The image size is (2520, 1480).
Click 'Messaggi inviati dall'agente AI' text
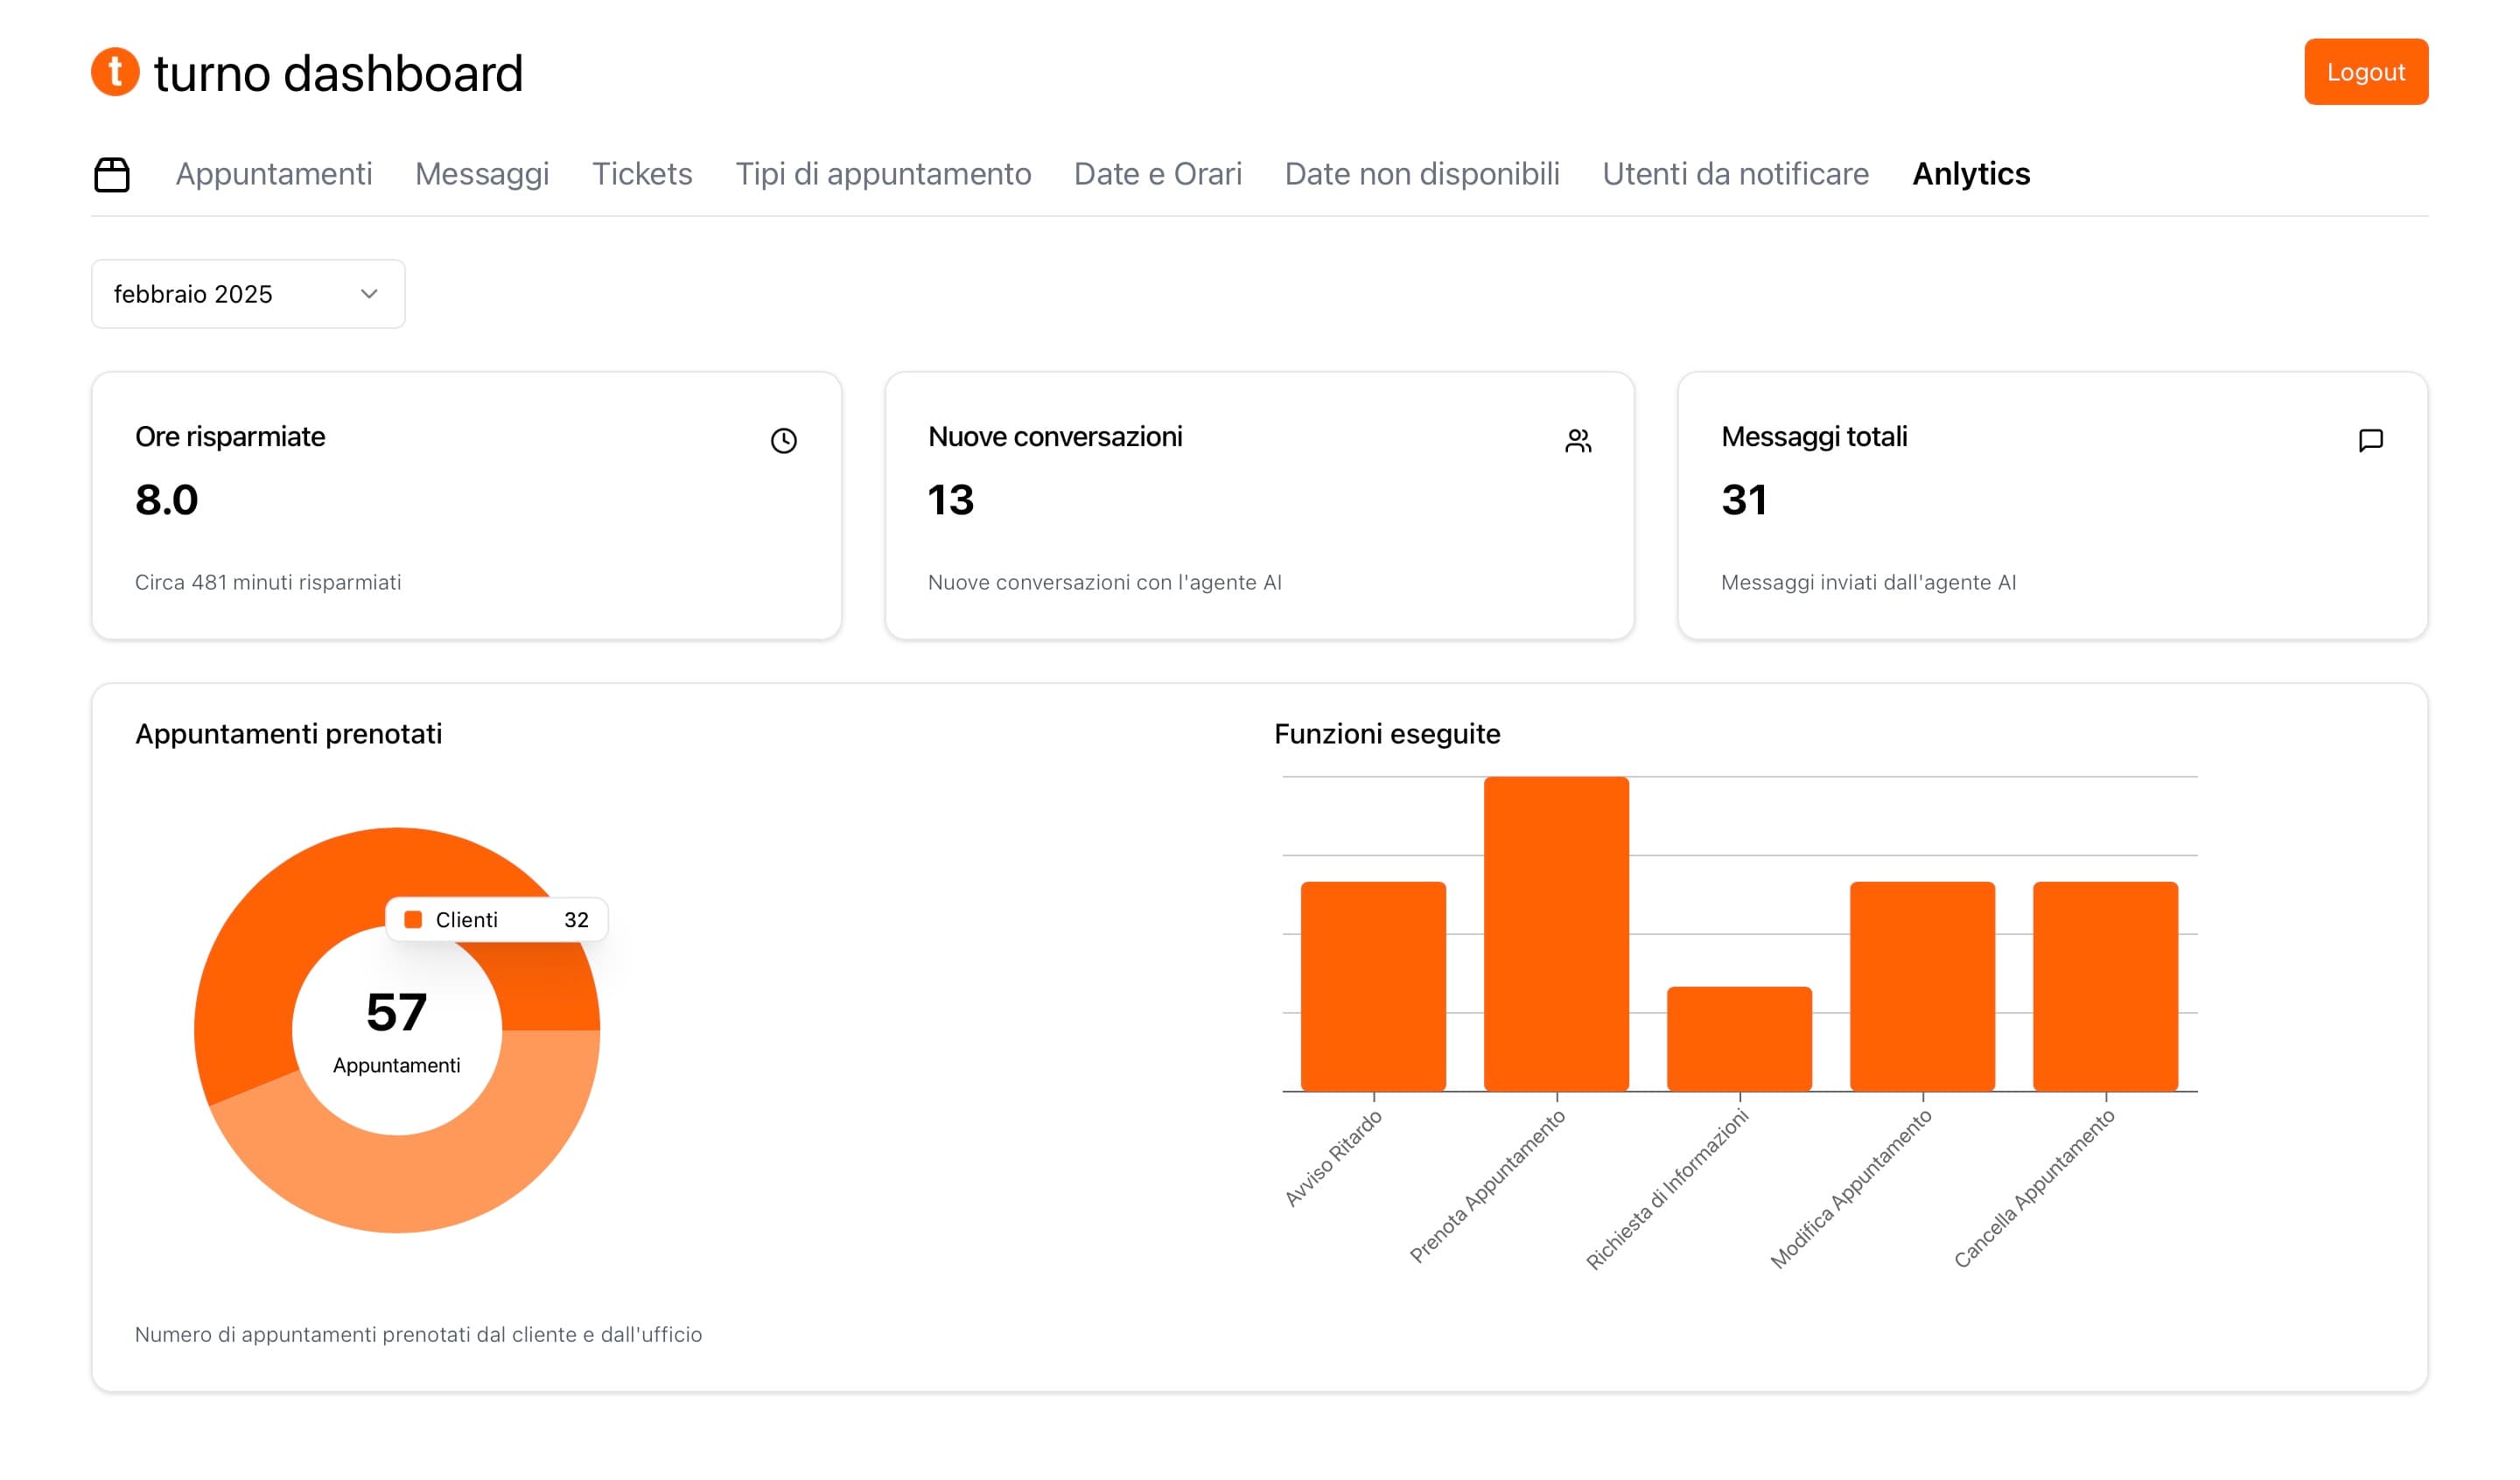pyautogui.click(x=1868, y=582)
